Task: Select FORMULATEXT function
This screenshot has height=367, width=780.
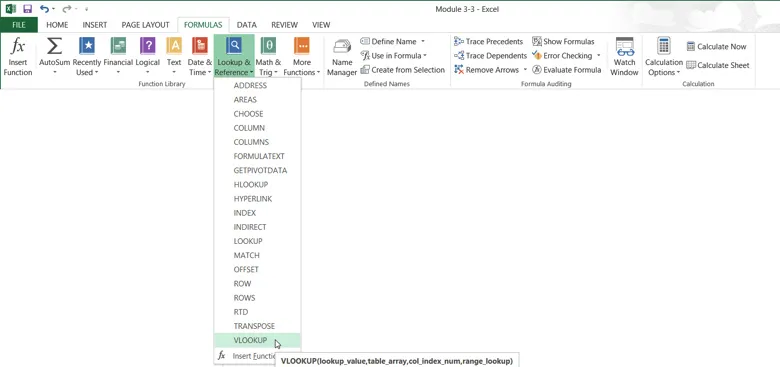Action: pos(257,156)
